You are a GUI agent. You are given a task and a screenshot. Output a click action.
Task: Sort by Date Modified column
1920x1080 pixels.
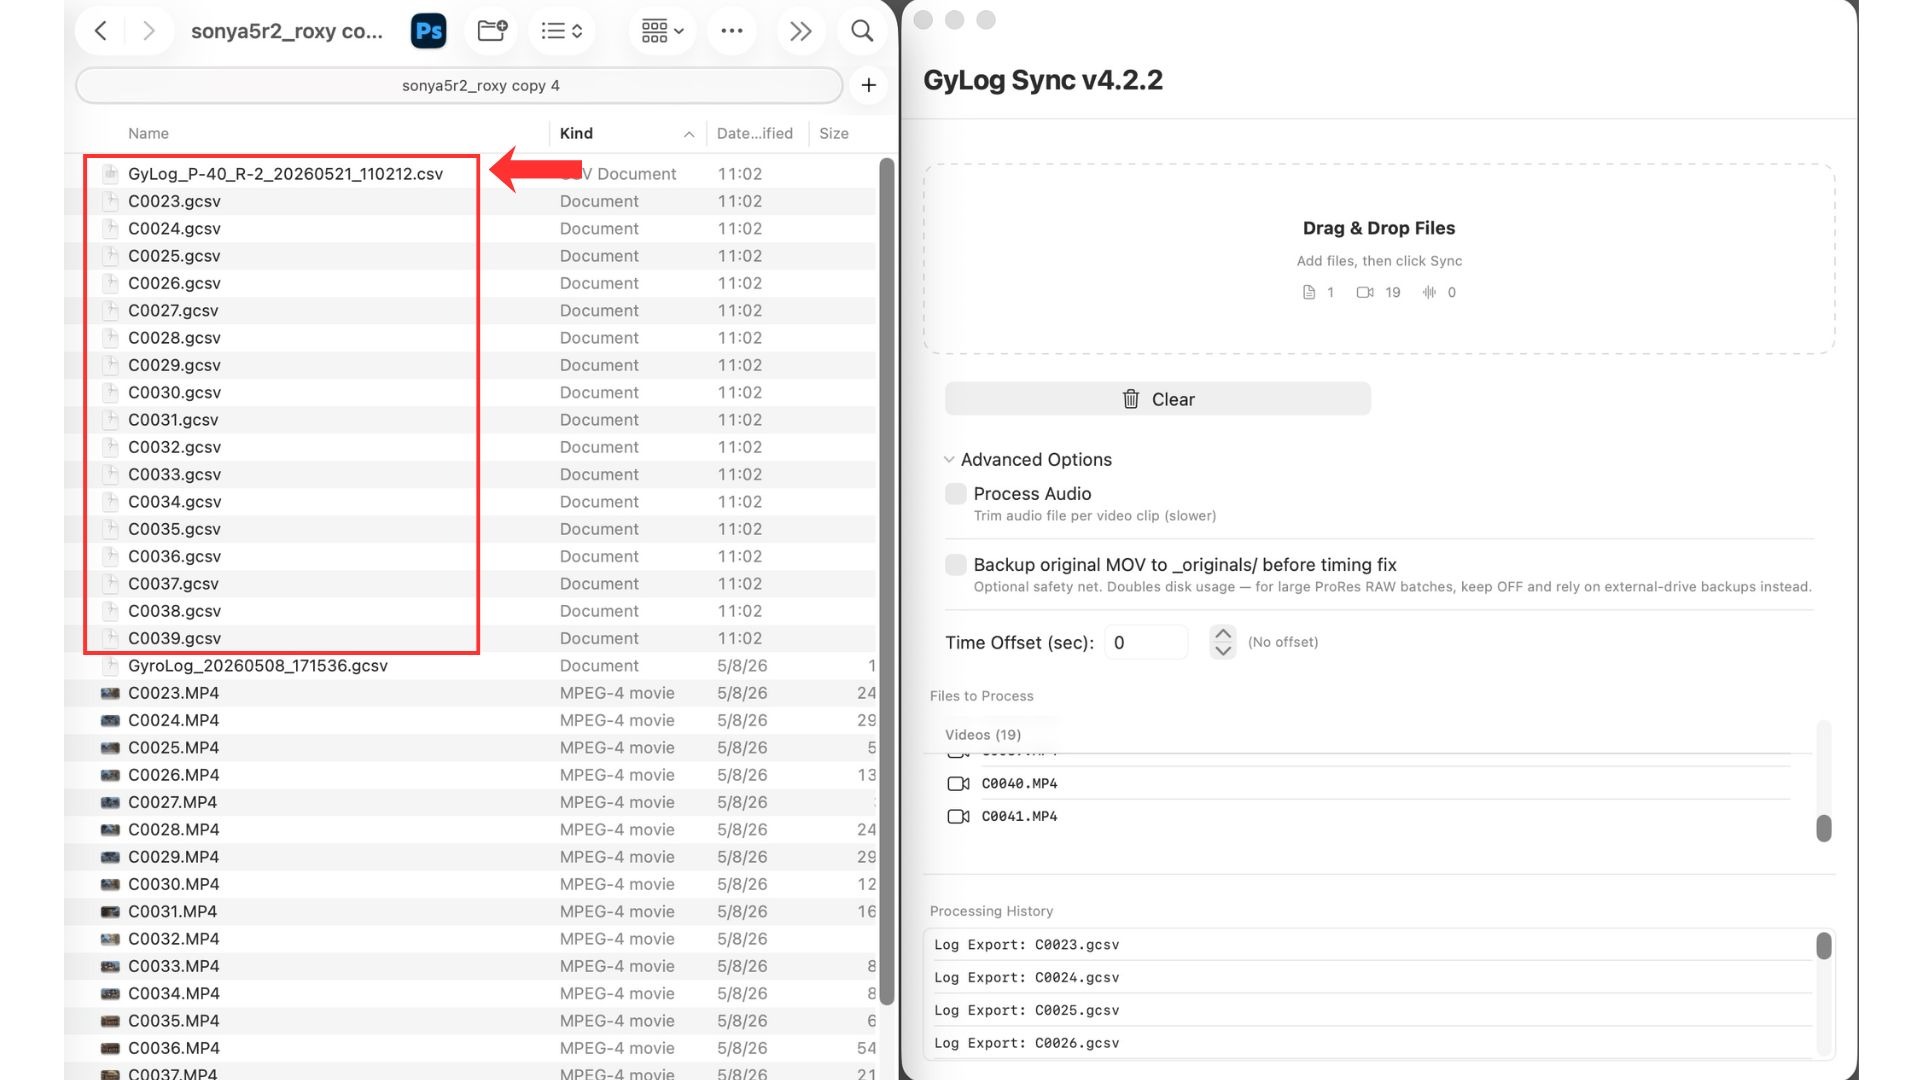[755, 133]
